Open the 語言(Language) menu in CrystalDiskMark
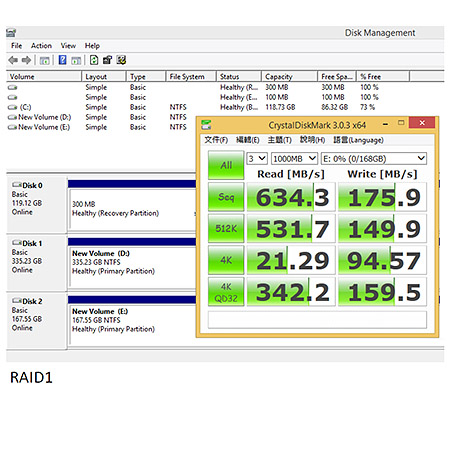Viewport: 450px width, 450px height. (358, 140)
